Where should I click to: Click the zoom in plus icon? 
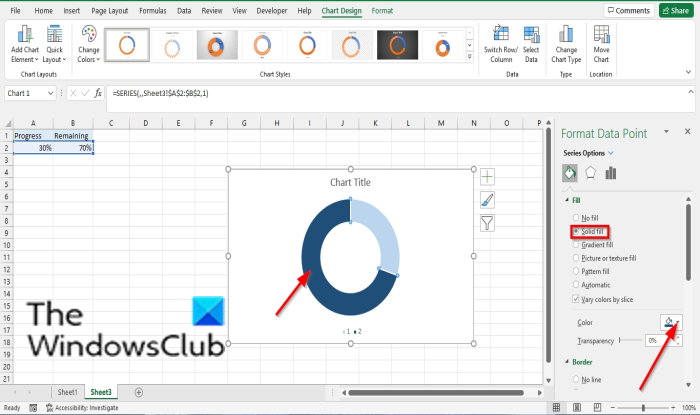(673, 407)
